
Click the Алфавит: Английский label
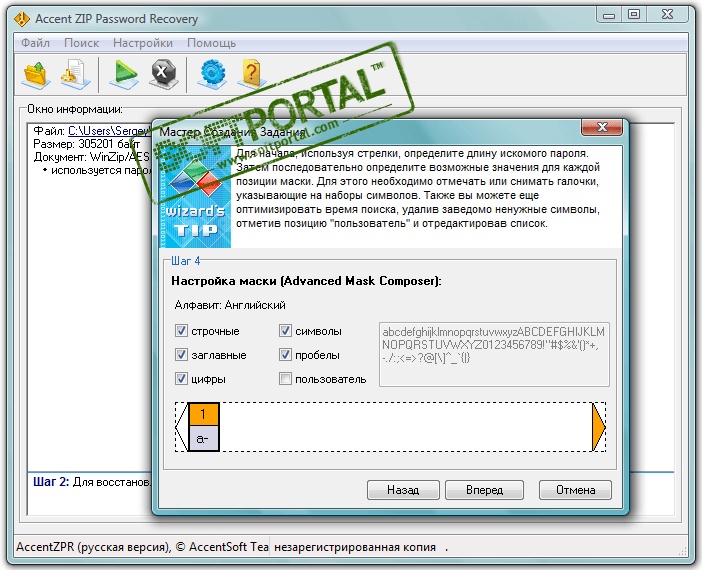point(230,305)
